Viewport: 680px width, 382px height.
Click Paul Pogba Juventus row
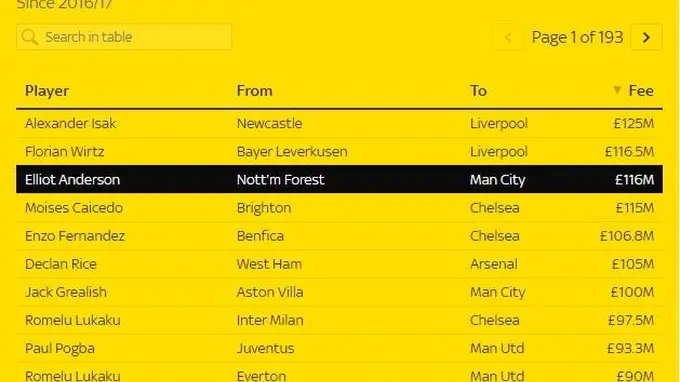[339, 348]
